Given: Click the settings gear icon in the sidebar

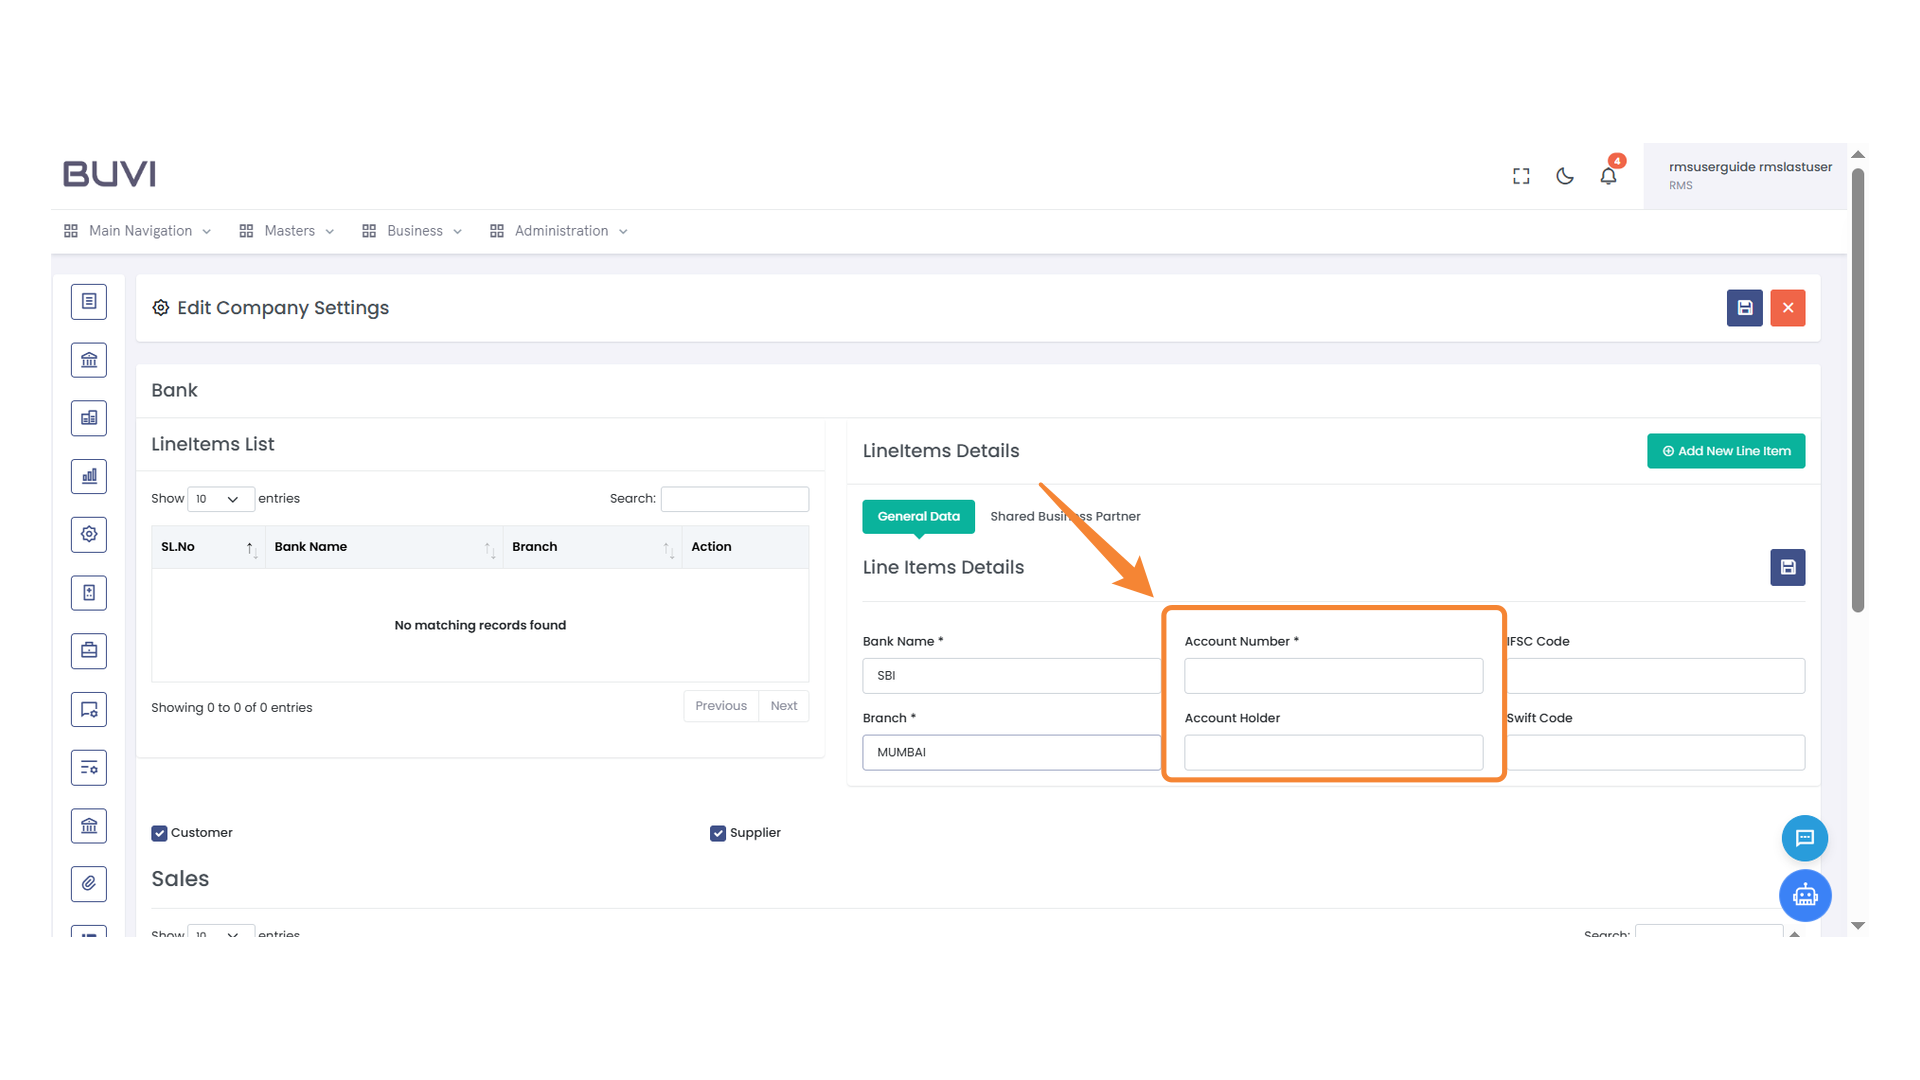Looking at the screenshot, I should tap(88, 534).
